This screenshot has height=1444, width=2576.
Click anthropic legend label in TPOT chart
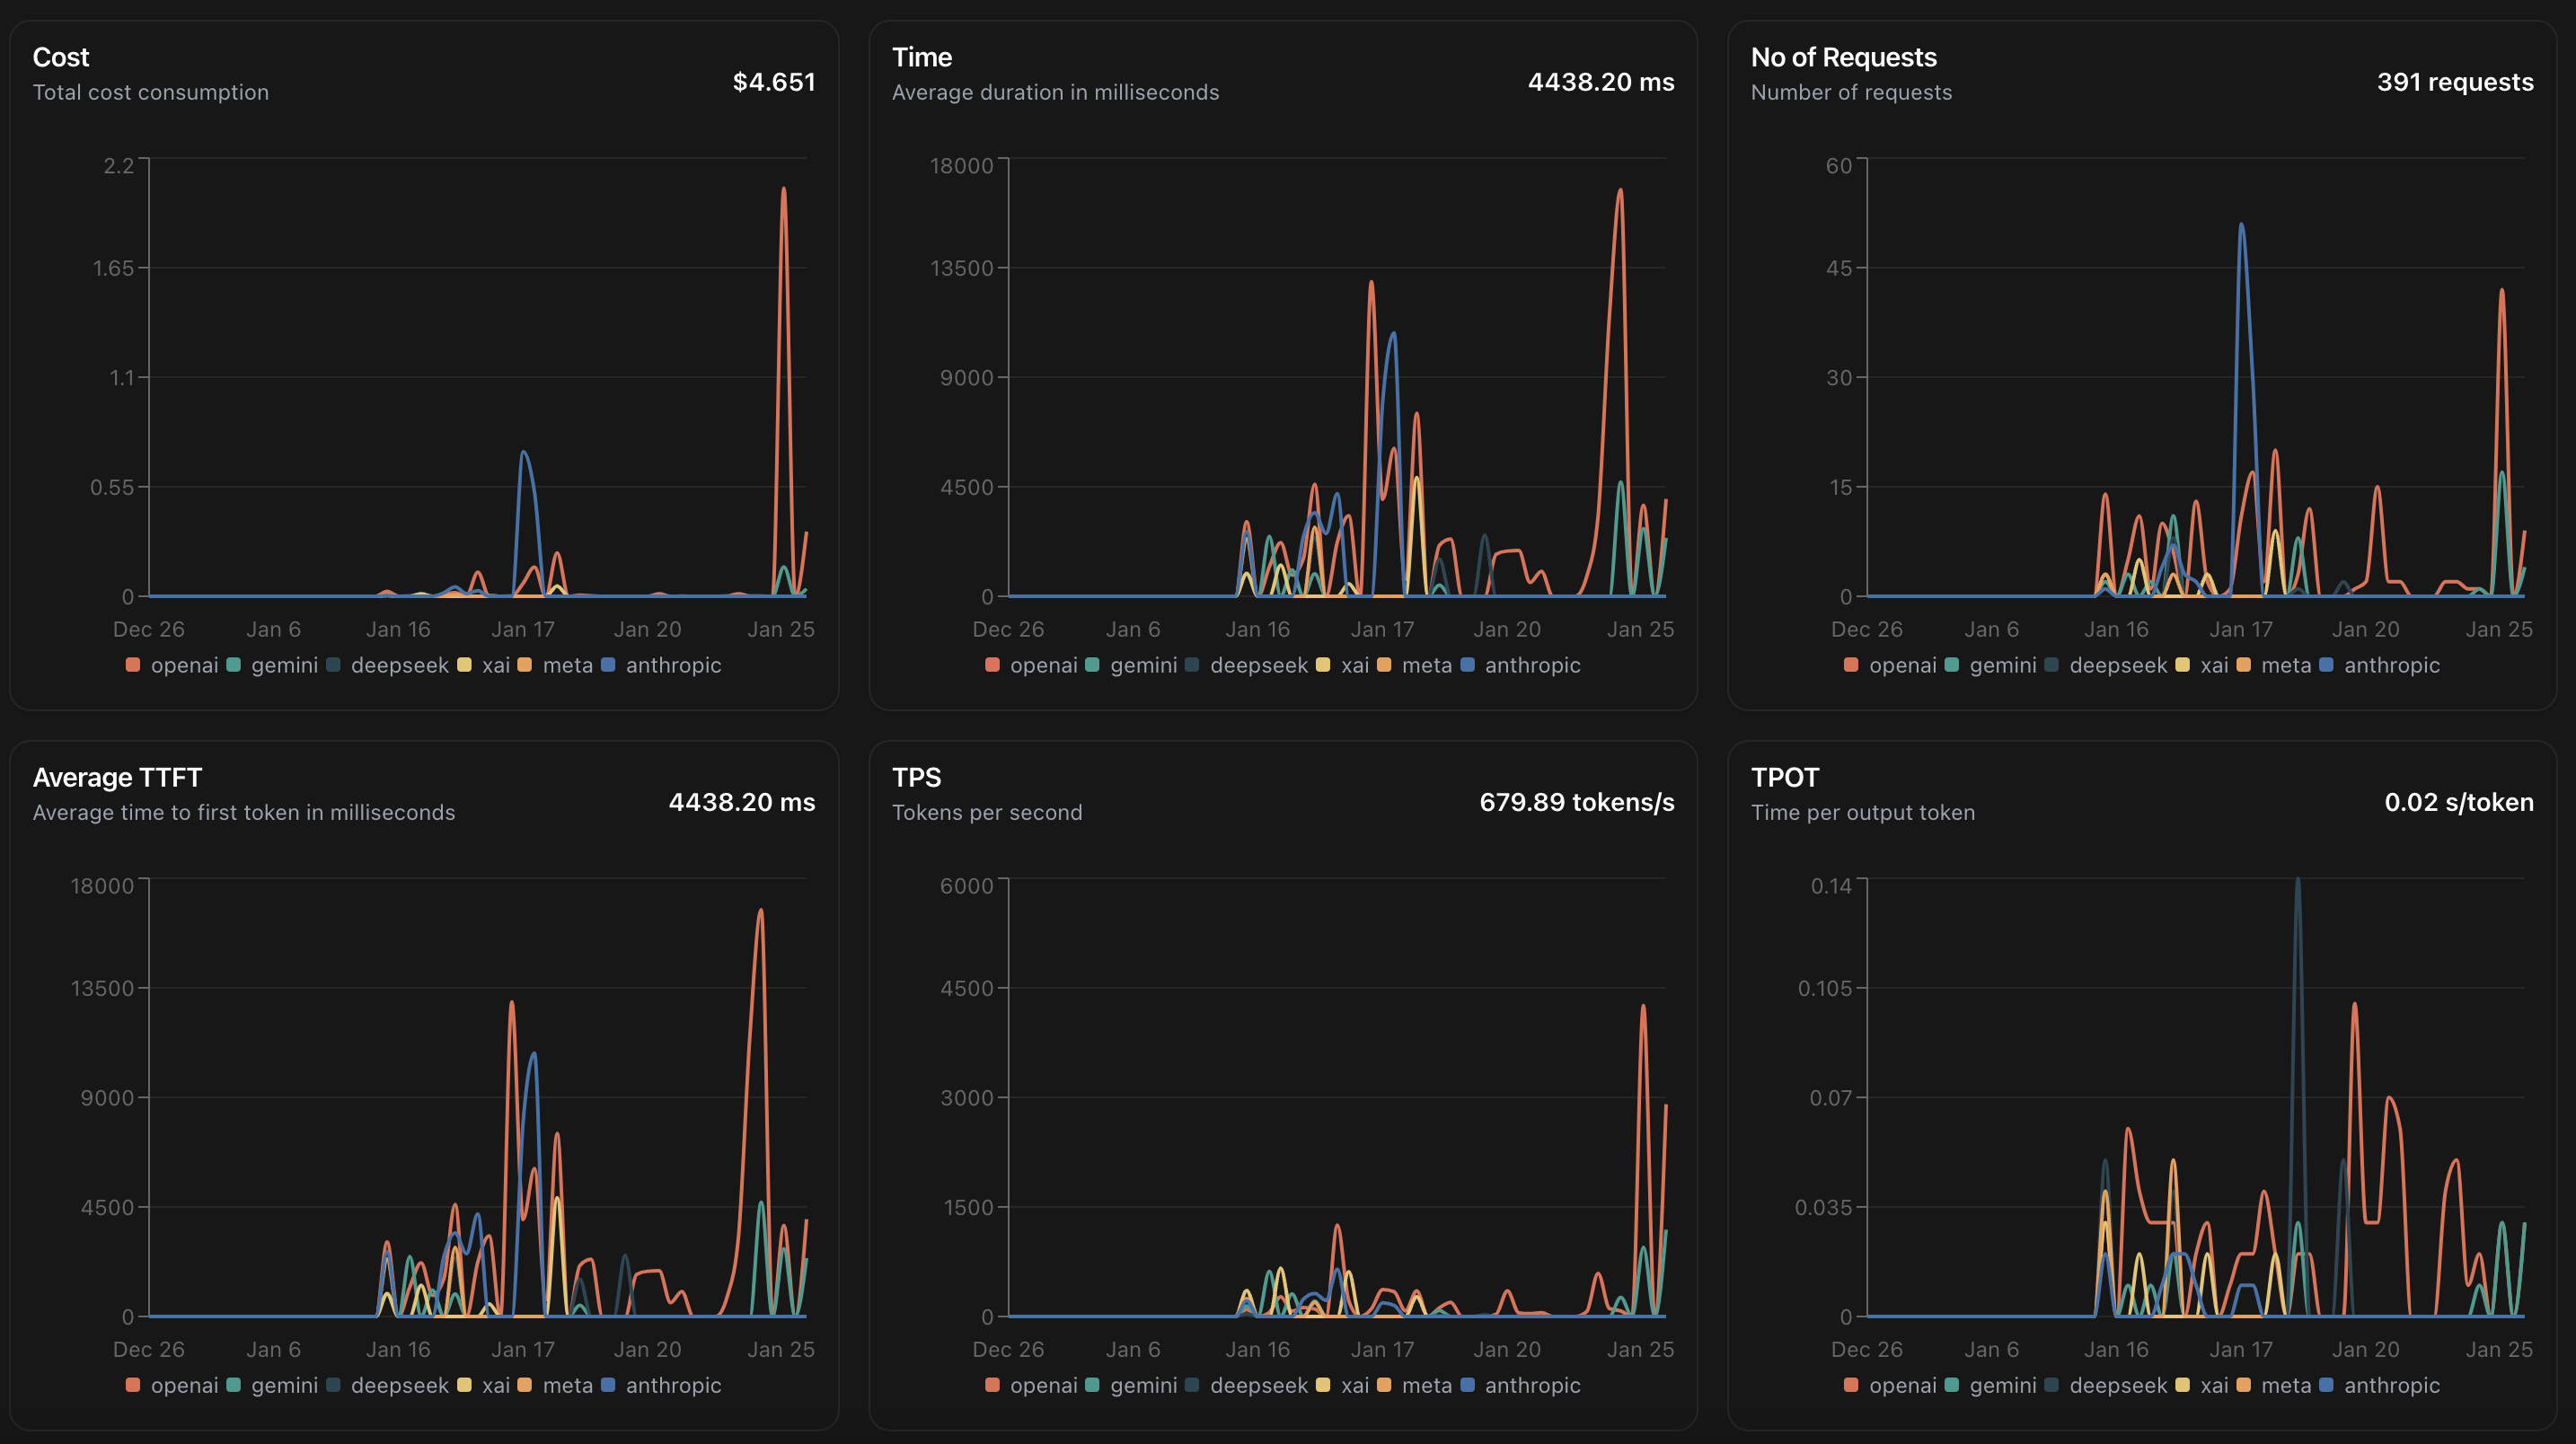coord(2392,1385)
